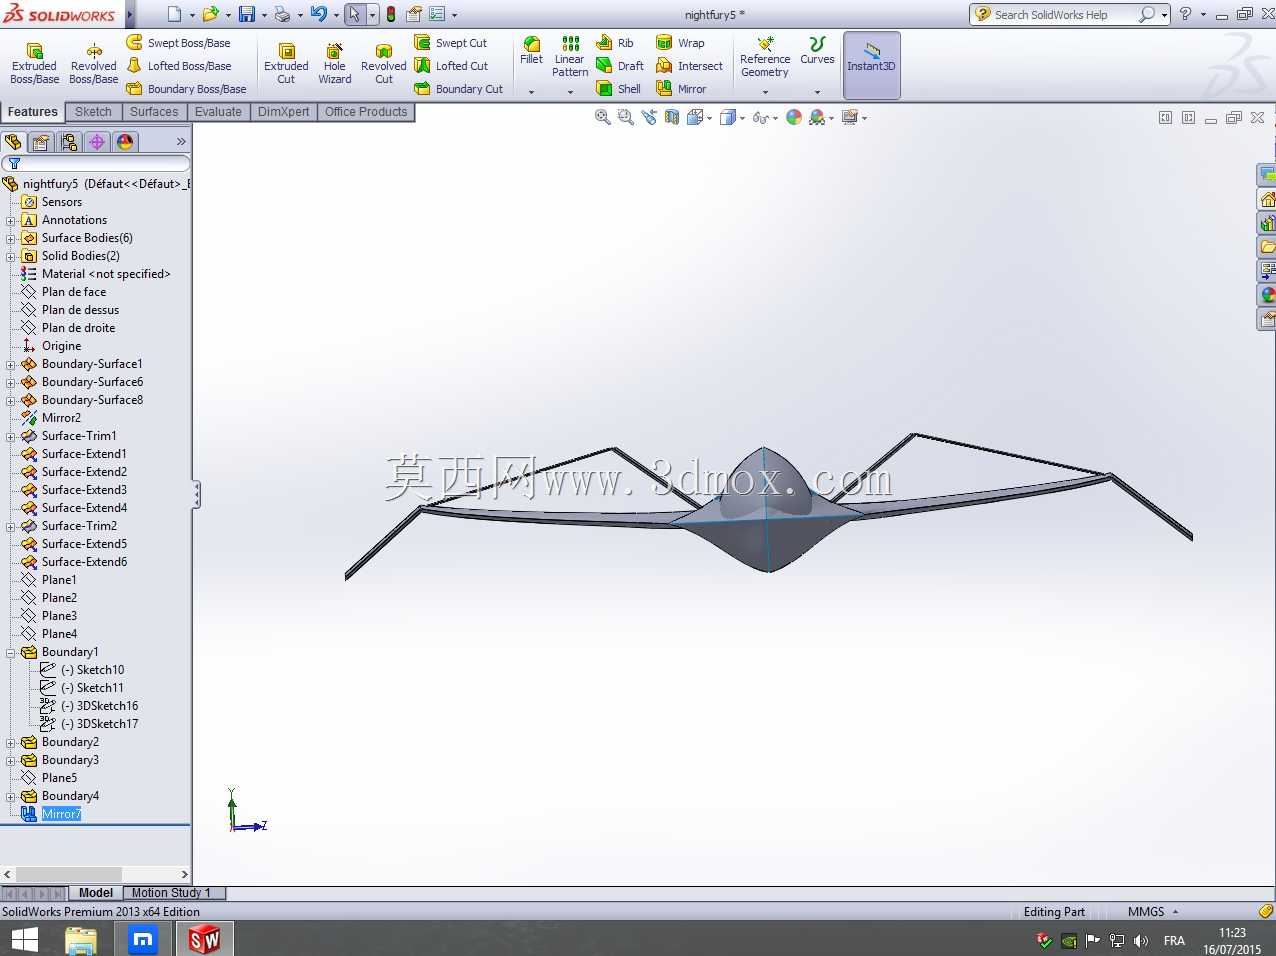The width and height of the screenshot is (1276, 956).
Task: Toggle the Select cursor tool
Action: pos(354,14)
